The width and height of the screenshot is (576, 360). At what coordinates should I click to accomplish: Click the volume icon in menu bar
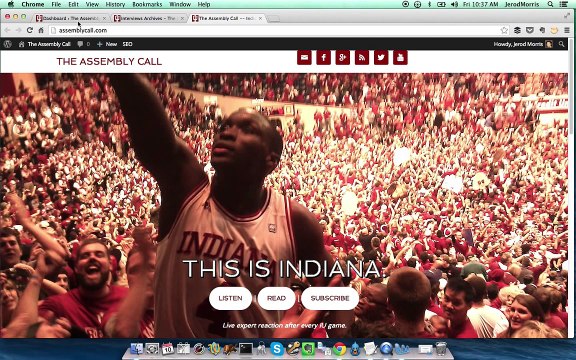pos(454,4)
